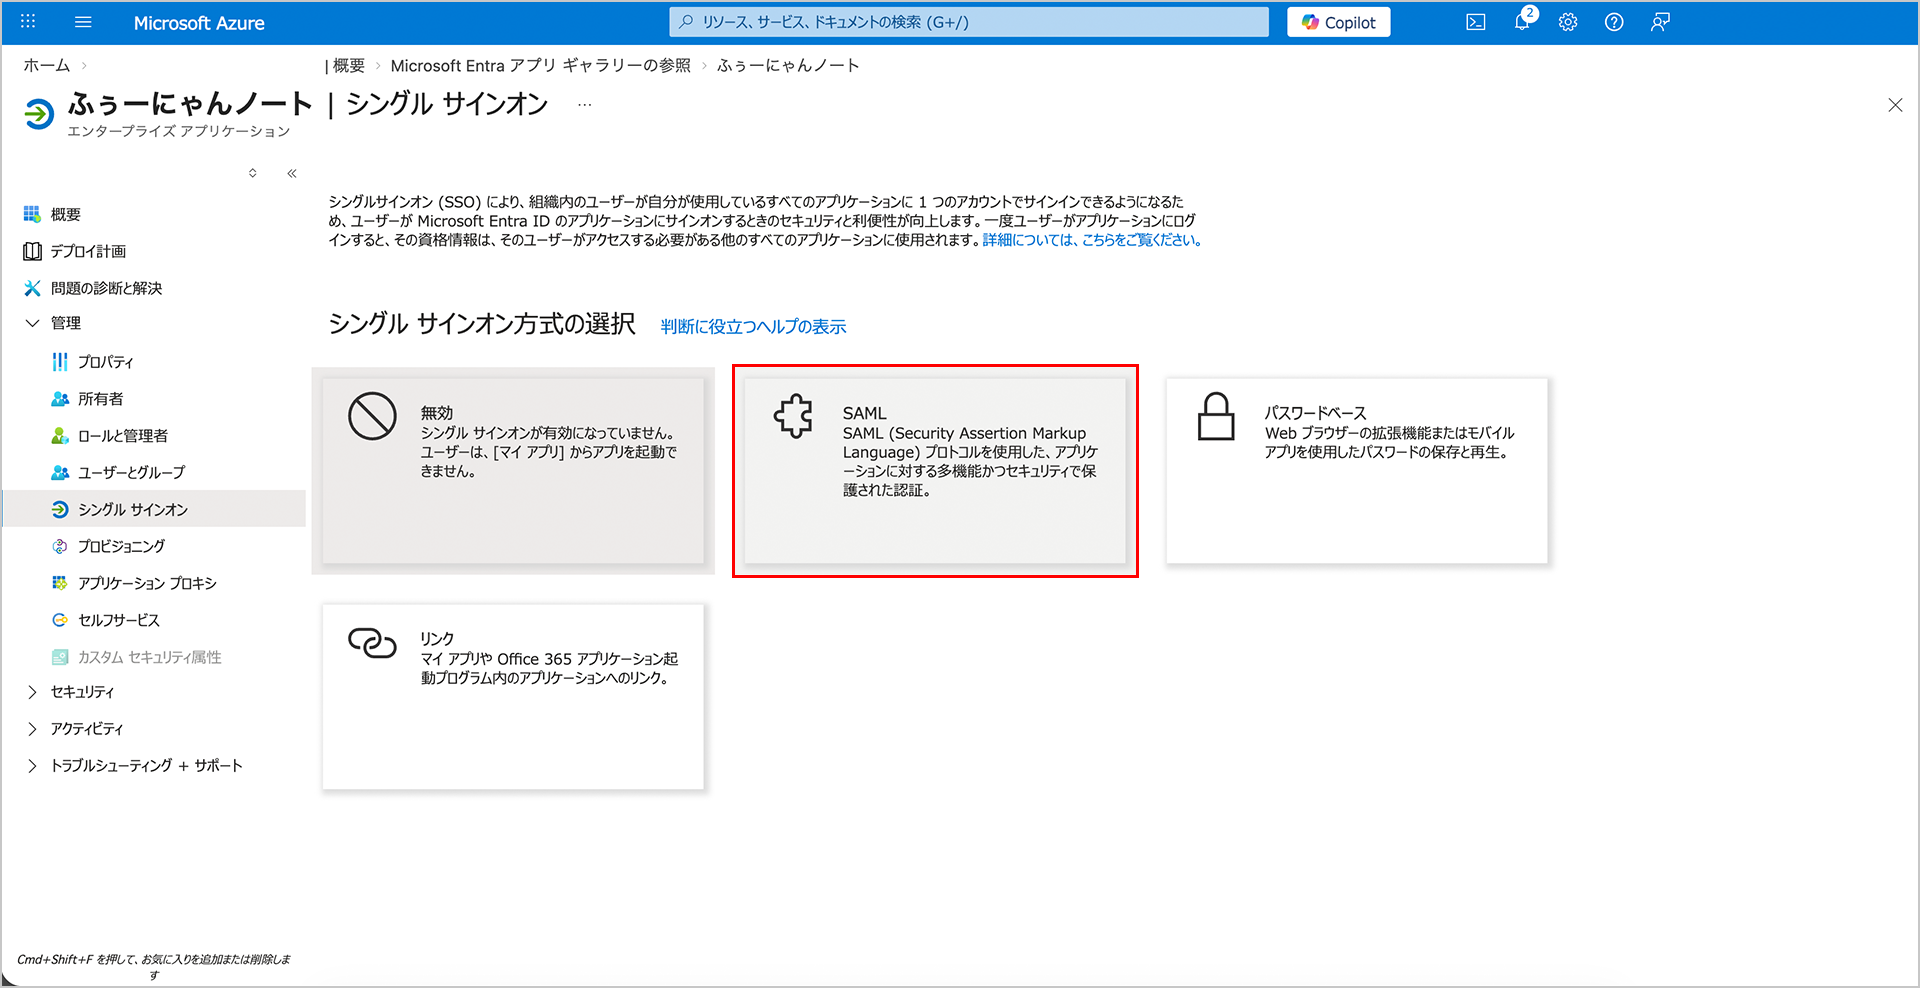
Task: Open プロビジョニング in the sidebar menu
Action: pyautogui.click(x=121, y=546)
